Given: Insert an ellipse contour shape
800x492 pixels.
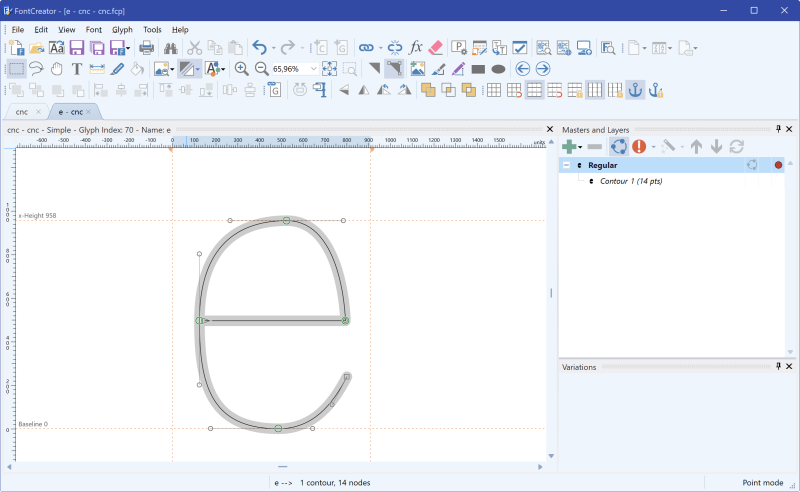Looking at the screenshot, I should 498,69.
